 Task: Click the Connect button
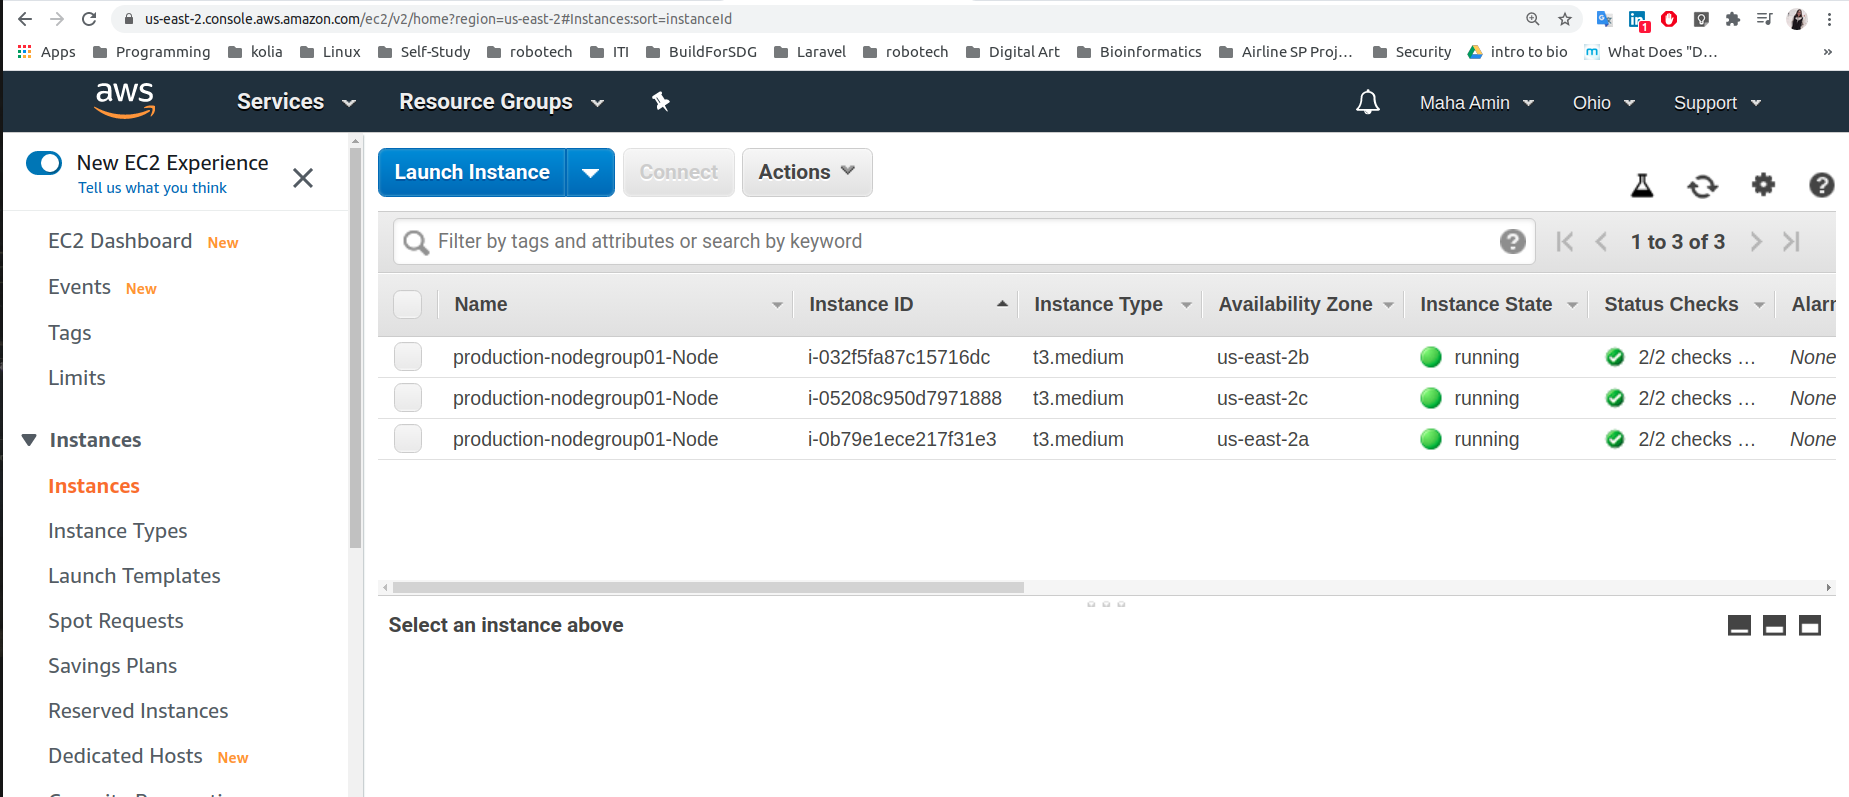tap(679, 173)
